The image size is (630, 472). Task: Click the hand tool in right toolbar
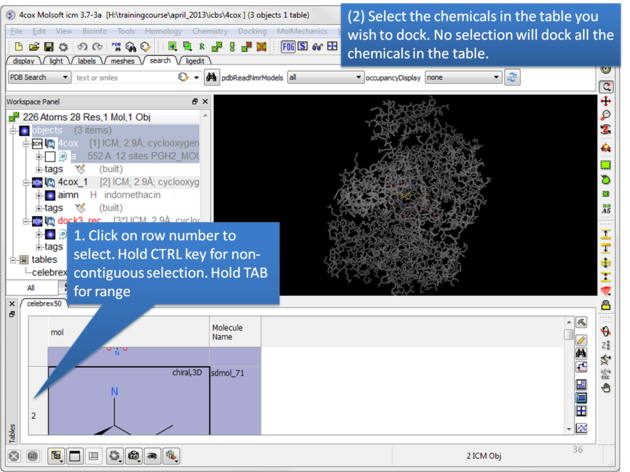(x=606, y=387)
